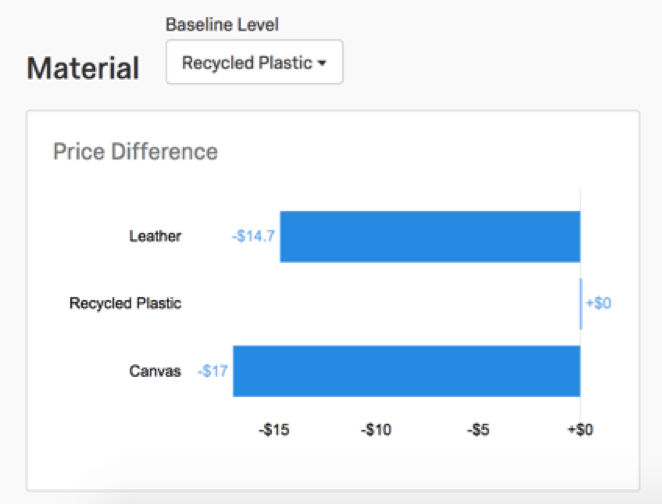The height and width of the screenshot is (504, 662).
Task: Click the Material section heading
Action: pyautogui.click(x=83, y=68)
